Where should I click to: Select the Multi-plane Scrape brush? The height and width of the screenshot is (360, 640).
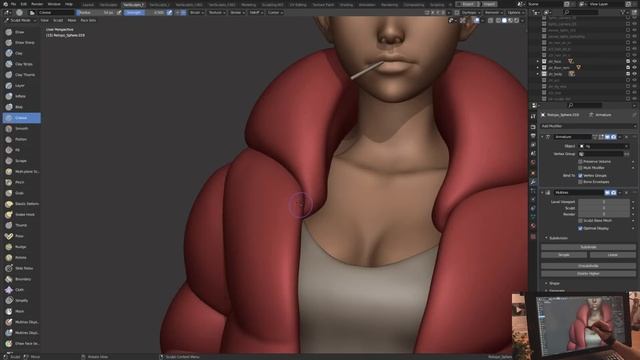[21, 171]
